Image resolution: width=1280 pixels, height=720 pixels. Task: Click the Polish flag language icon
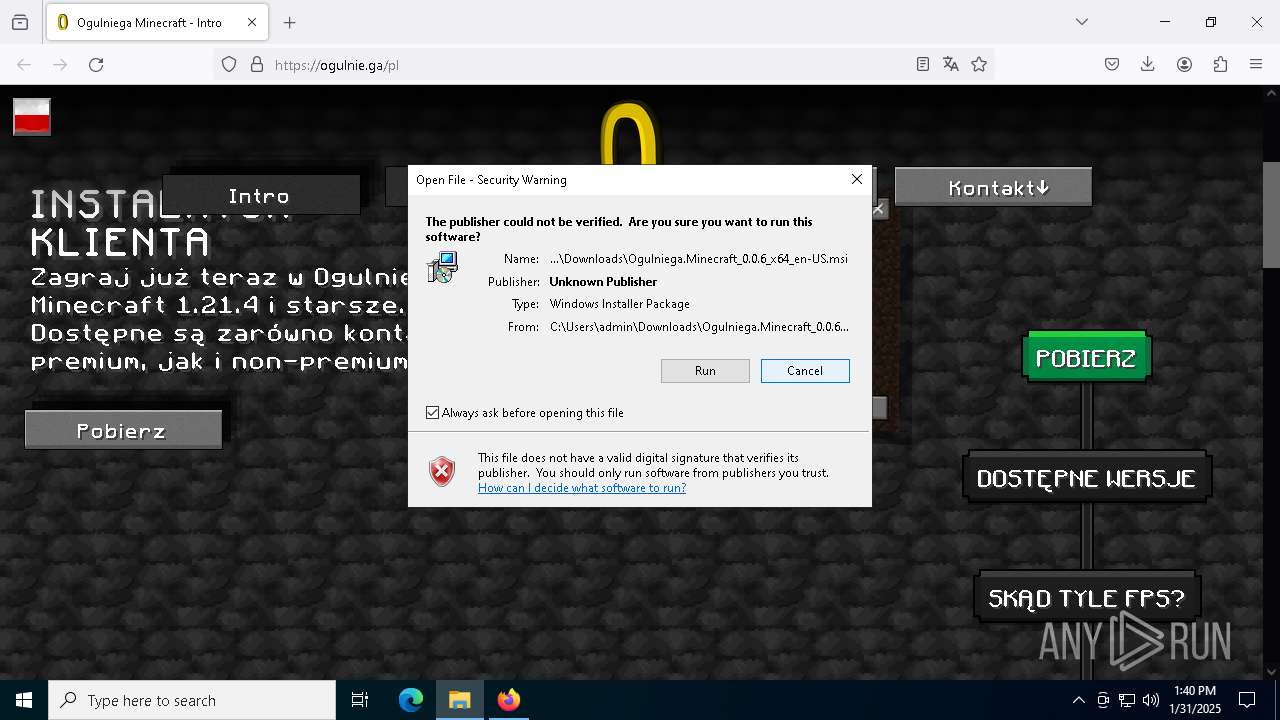pos(32,117)
